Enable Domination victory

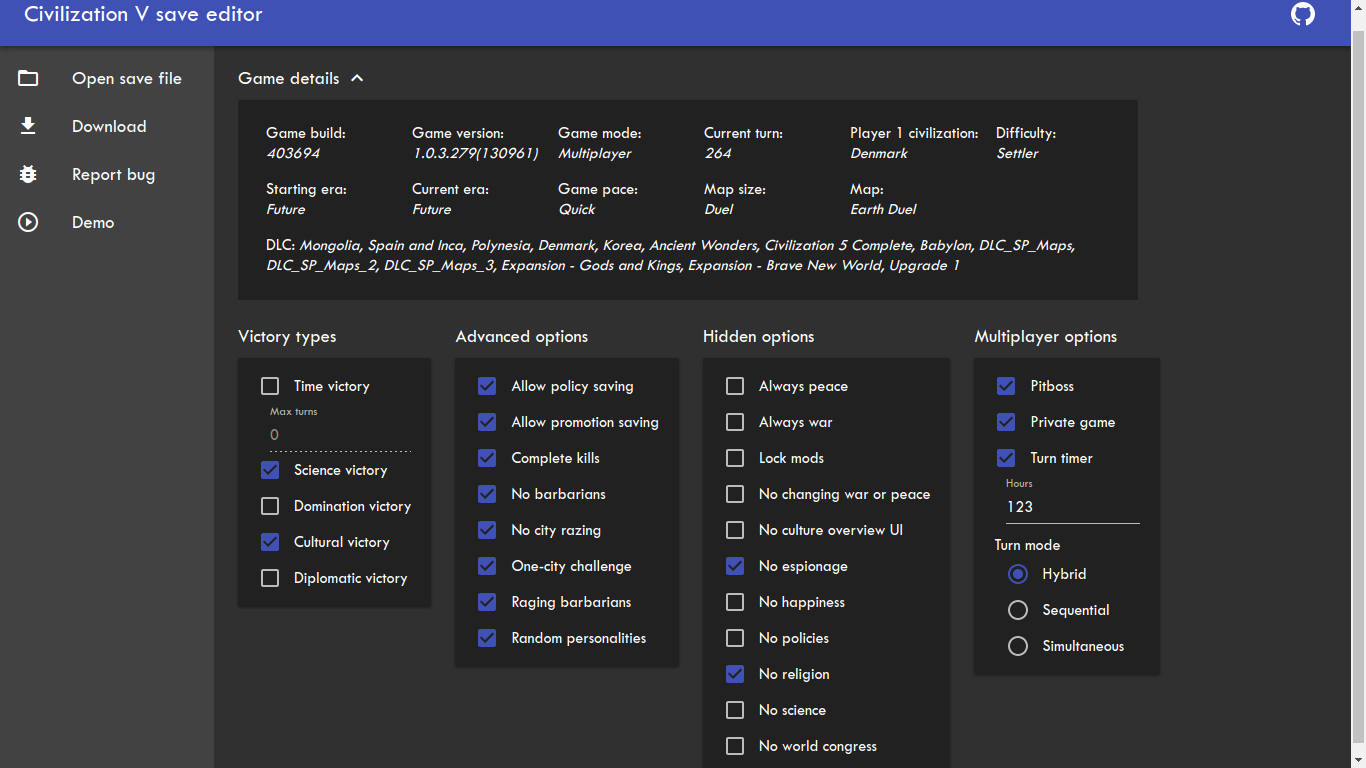[x=270, y=506]
